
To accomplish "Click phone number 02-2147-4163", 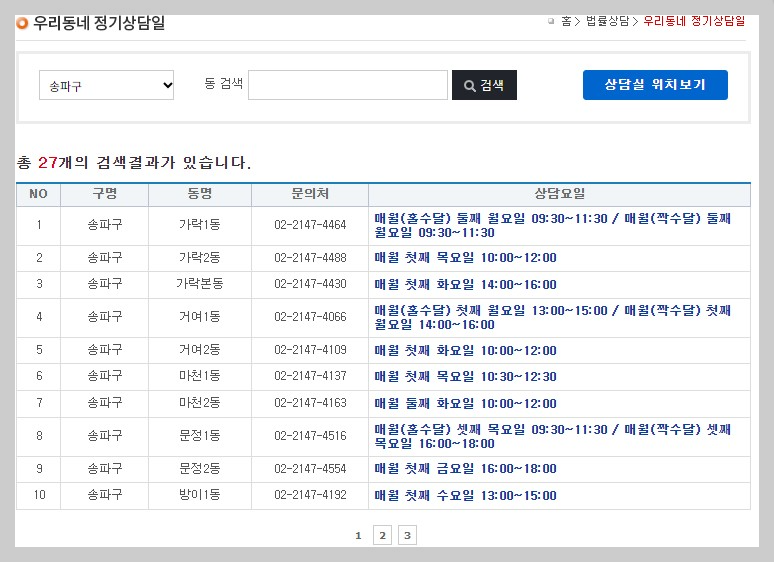I will tap(310, 403).
